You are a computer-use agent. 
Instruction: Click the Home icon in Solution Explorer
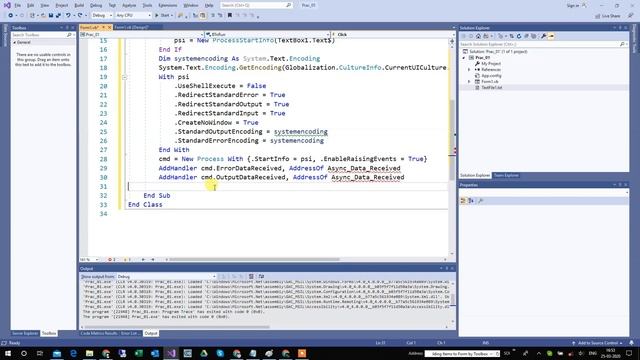click(478, 36)
